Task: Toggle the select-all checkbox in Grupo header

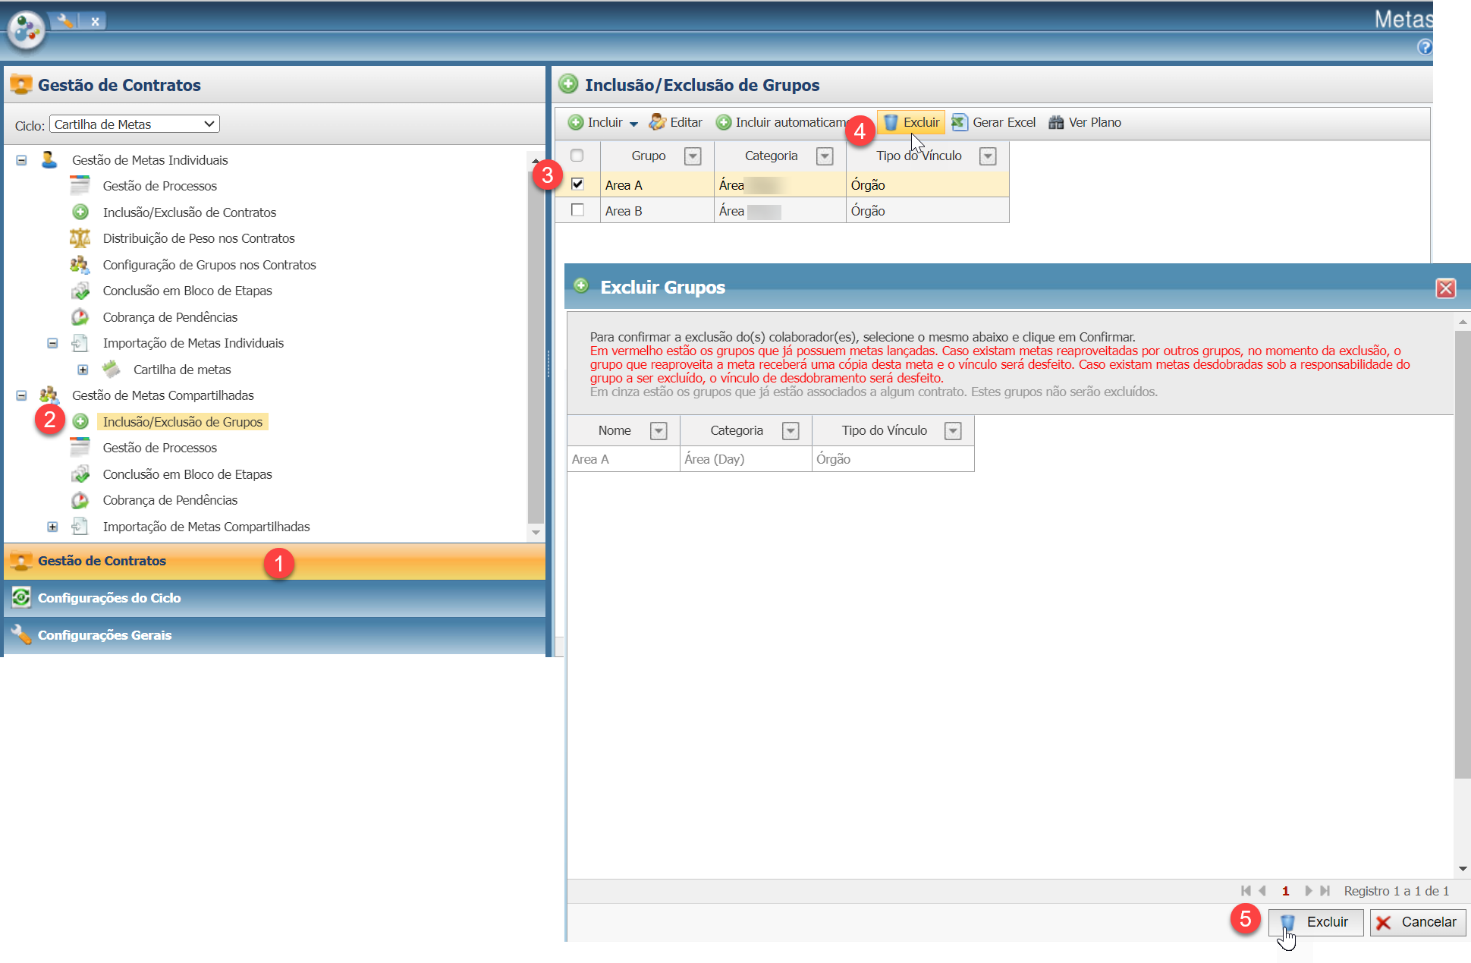Action: (577, 155)
